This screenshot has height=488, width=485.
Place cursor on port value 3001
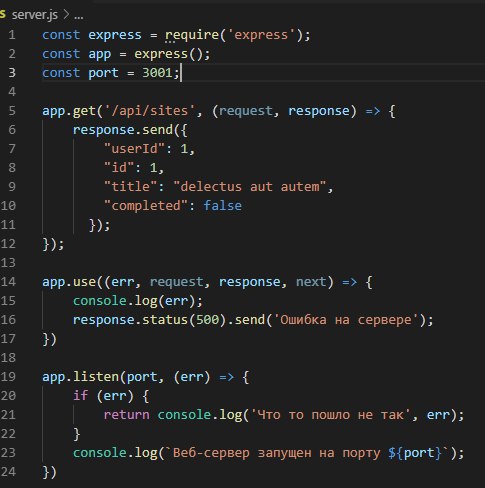coord(157,73)
